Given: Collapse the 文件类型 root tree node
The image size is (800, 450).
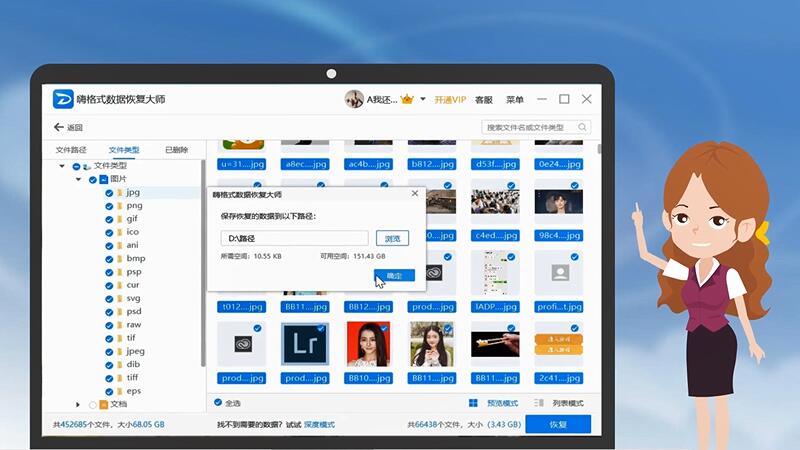Looking at the screenshot, I should [62, 166].
